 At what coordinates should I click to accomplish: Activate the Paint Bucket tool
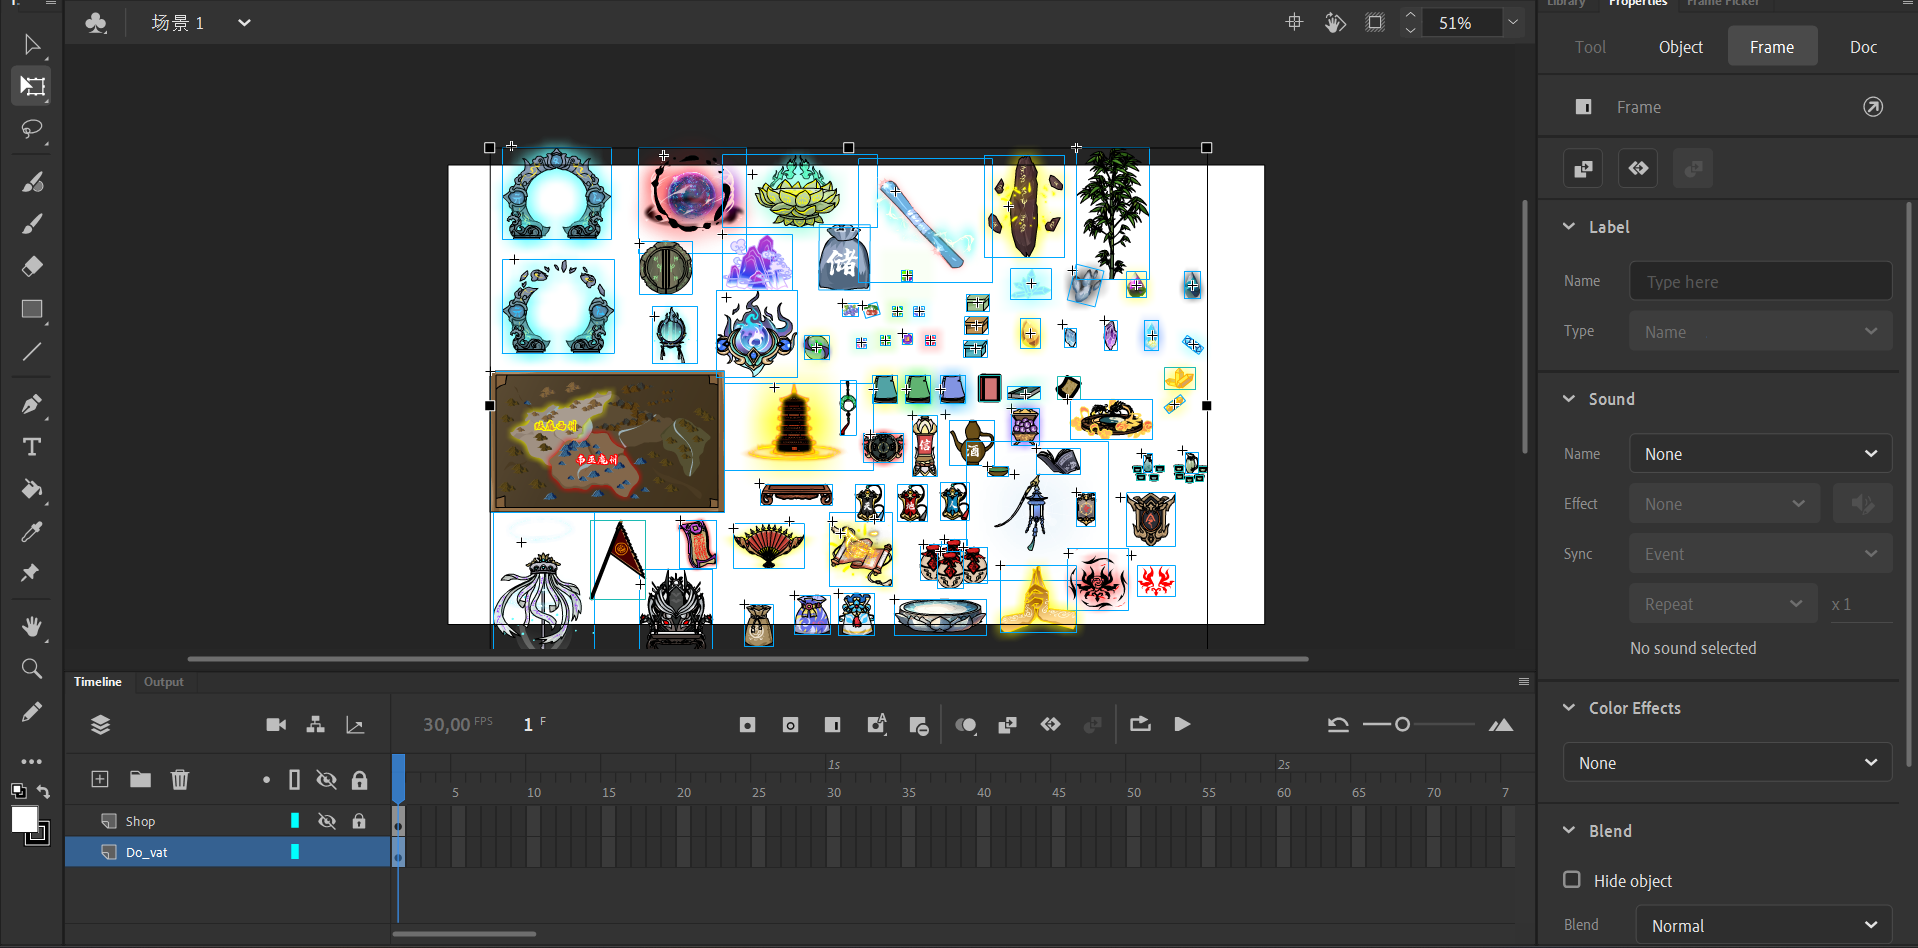pyautogui.click(x=32, y=489)
